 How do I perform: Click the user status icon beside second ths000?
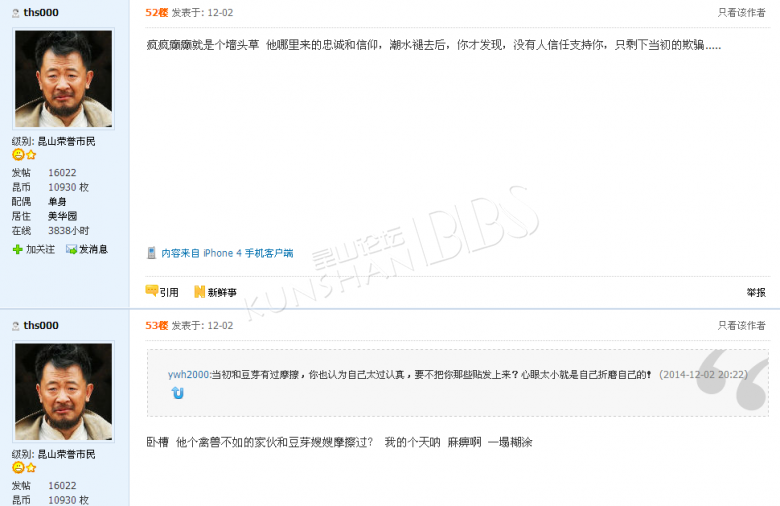(15, 326)
